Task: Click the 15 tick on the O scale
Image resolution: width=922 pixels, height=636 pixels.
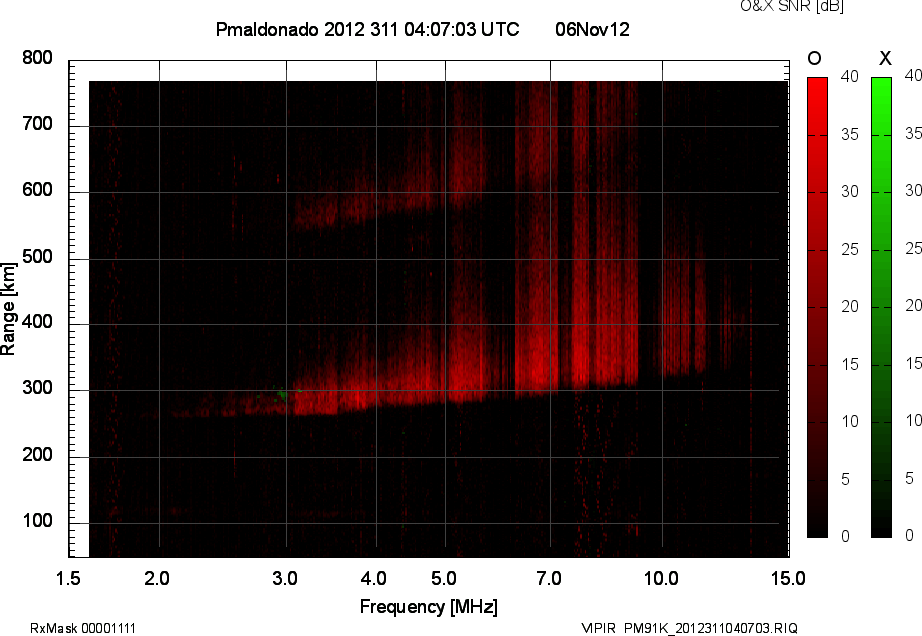Action: click(850, 364)
